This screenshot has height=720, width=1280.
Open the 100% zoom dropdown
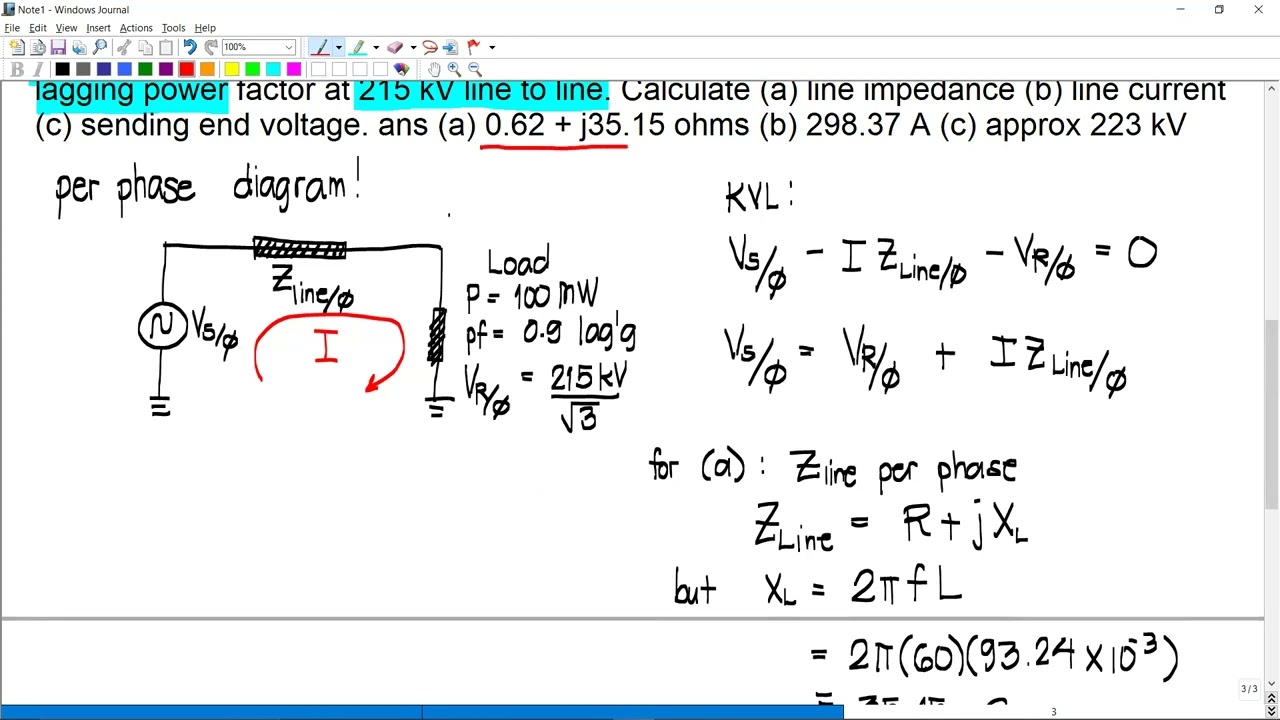pyautogui.click(x=289, y=47)
